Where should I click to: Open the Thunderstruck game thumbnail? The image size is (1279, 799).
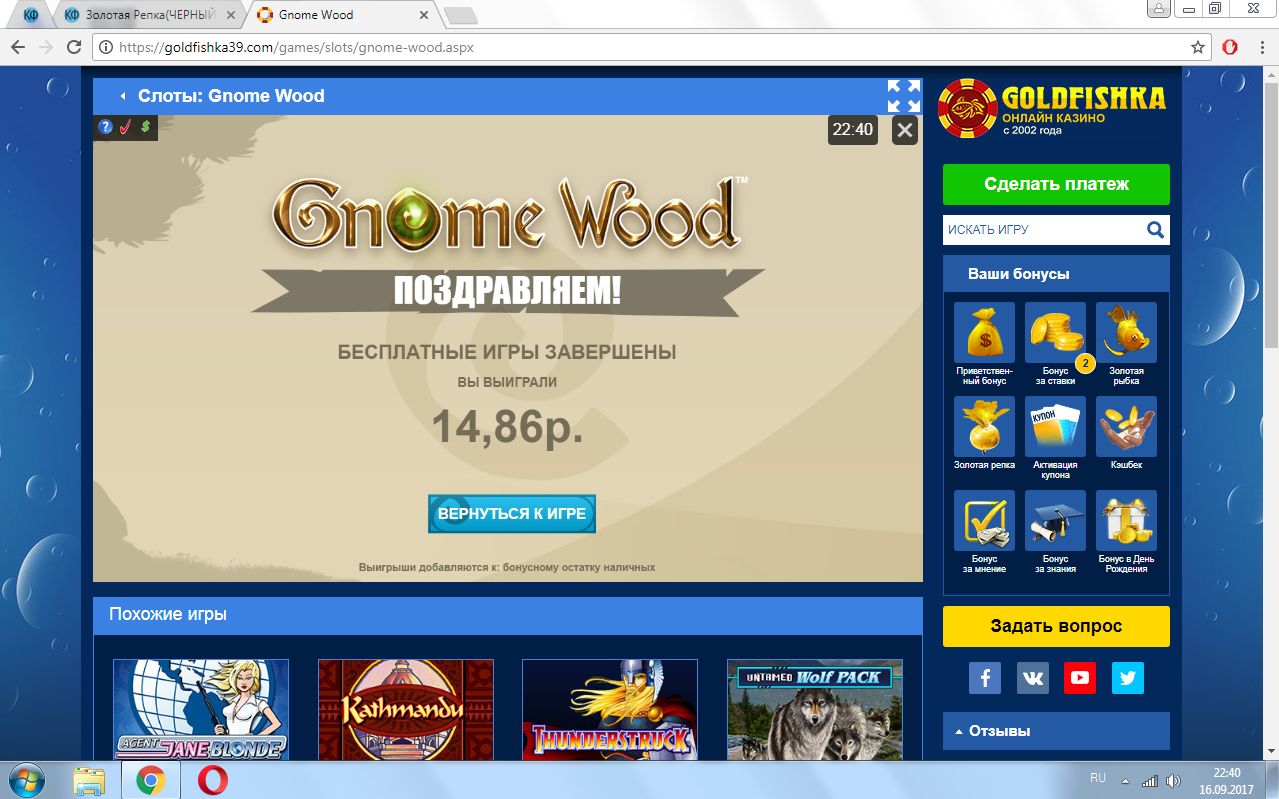click(x=610, y=709)
